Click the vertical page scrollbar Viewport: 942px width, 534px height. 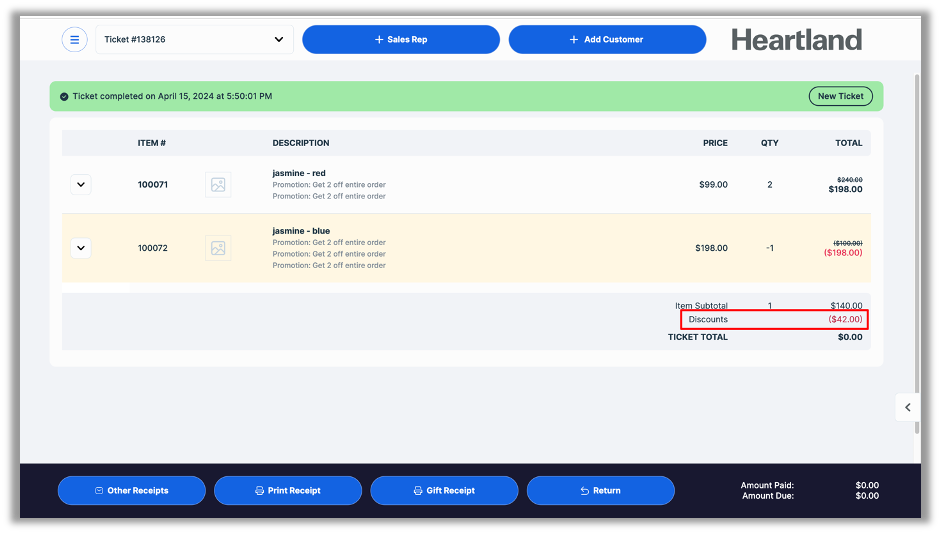pyautogui.click(x=917, y=230)
